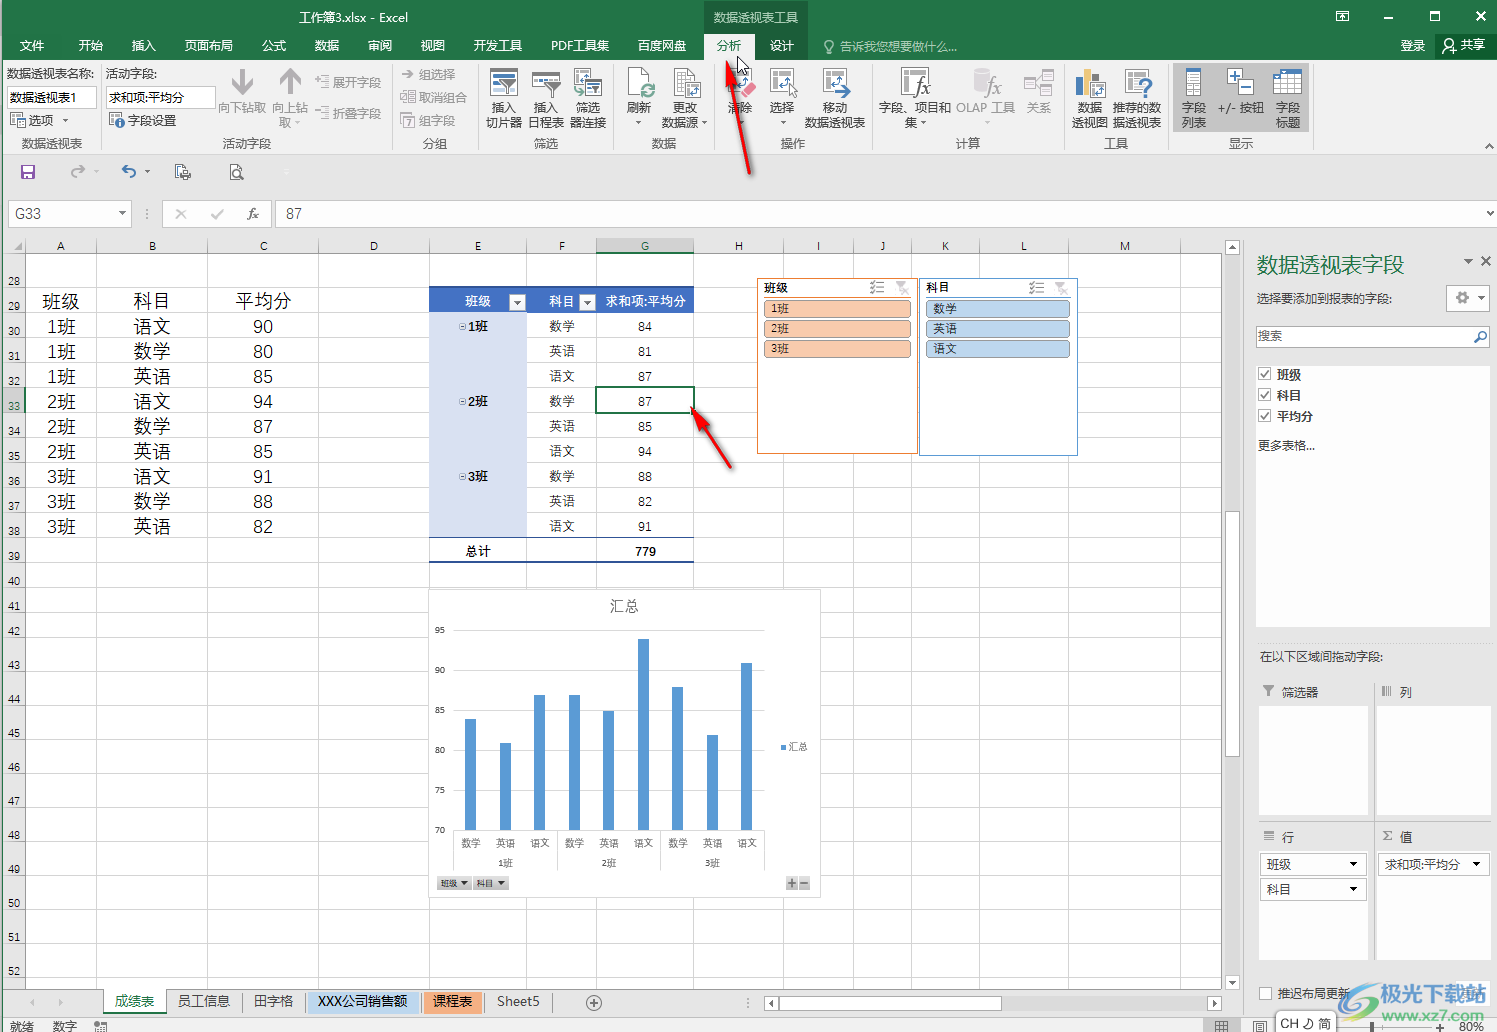
Task: Open Fields, Items and Sets menu
Action: [x=915, y=98]
